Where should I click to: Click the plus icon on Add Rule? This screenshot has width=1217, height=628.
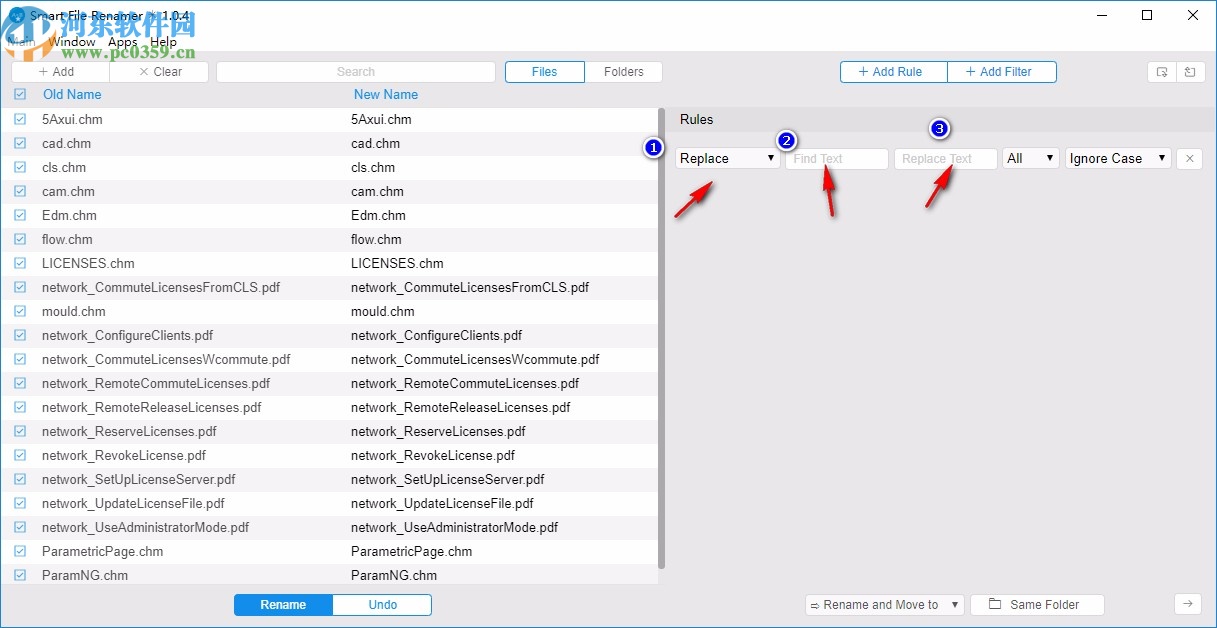click(861, 71)
